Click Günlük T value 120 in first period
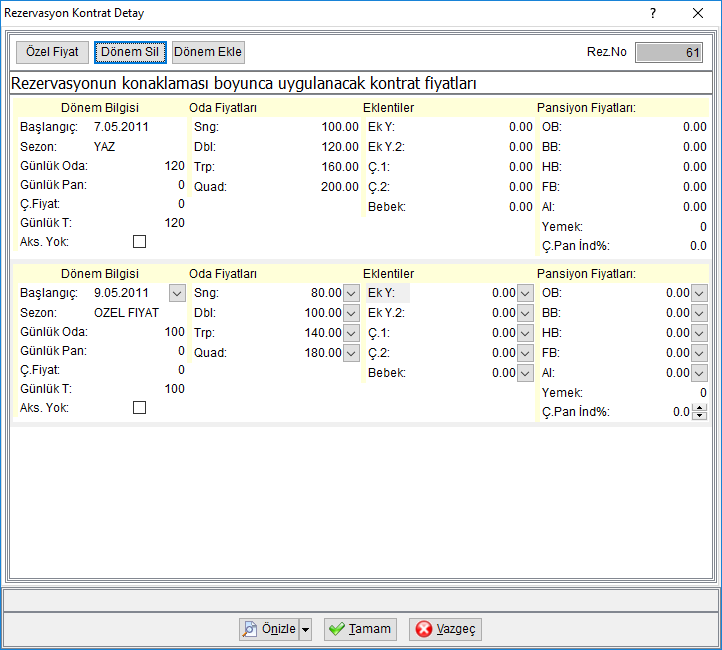This screenshot has width=722, height=650. [x=175, y=223]
